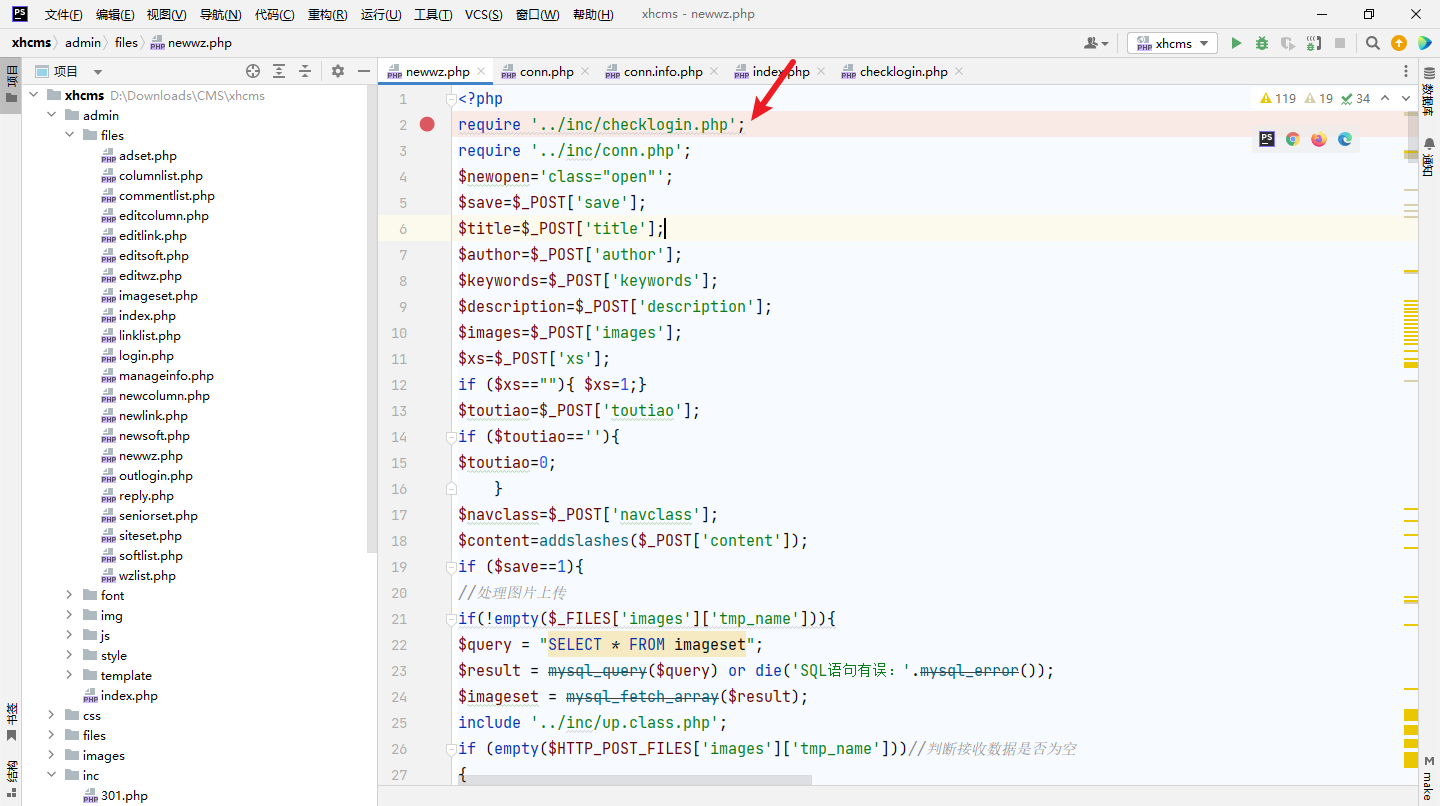Run the xhcms configuration with the green play icon
Screen dimensions: 1440x806
(1236, 43)
